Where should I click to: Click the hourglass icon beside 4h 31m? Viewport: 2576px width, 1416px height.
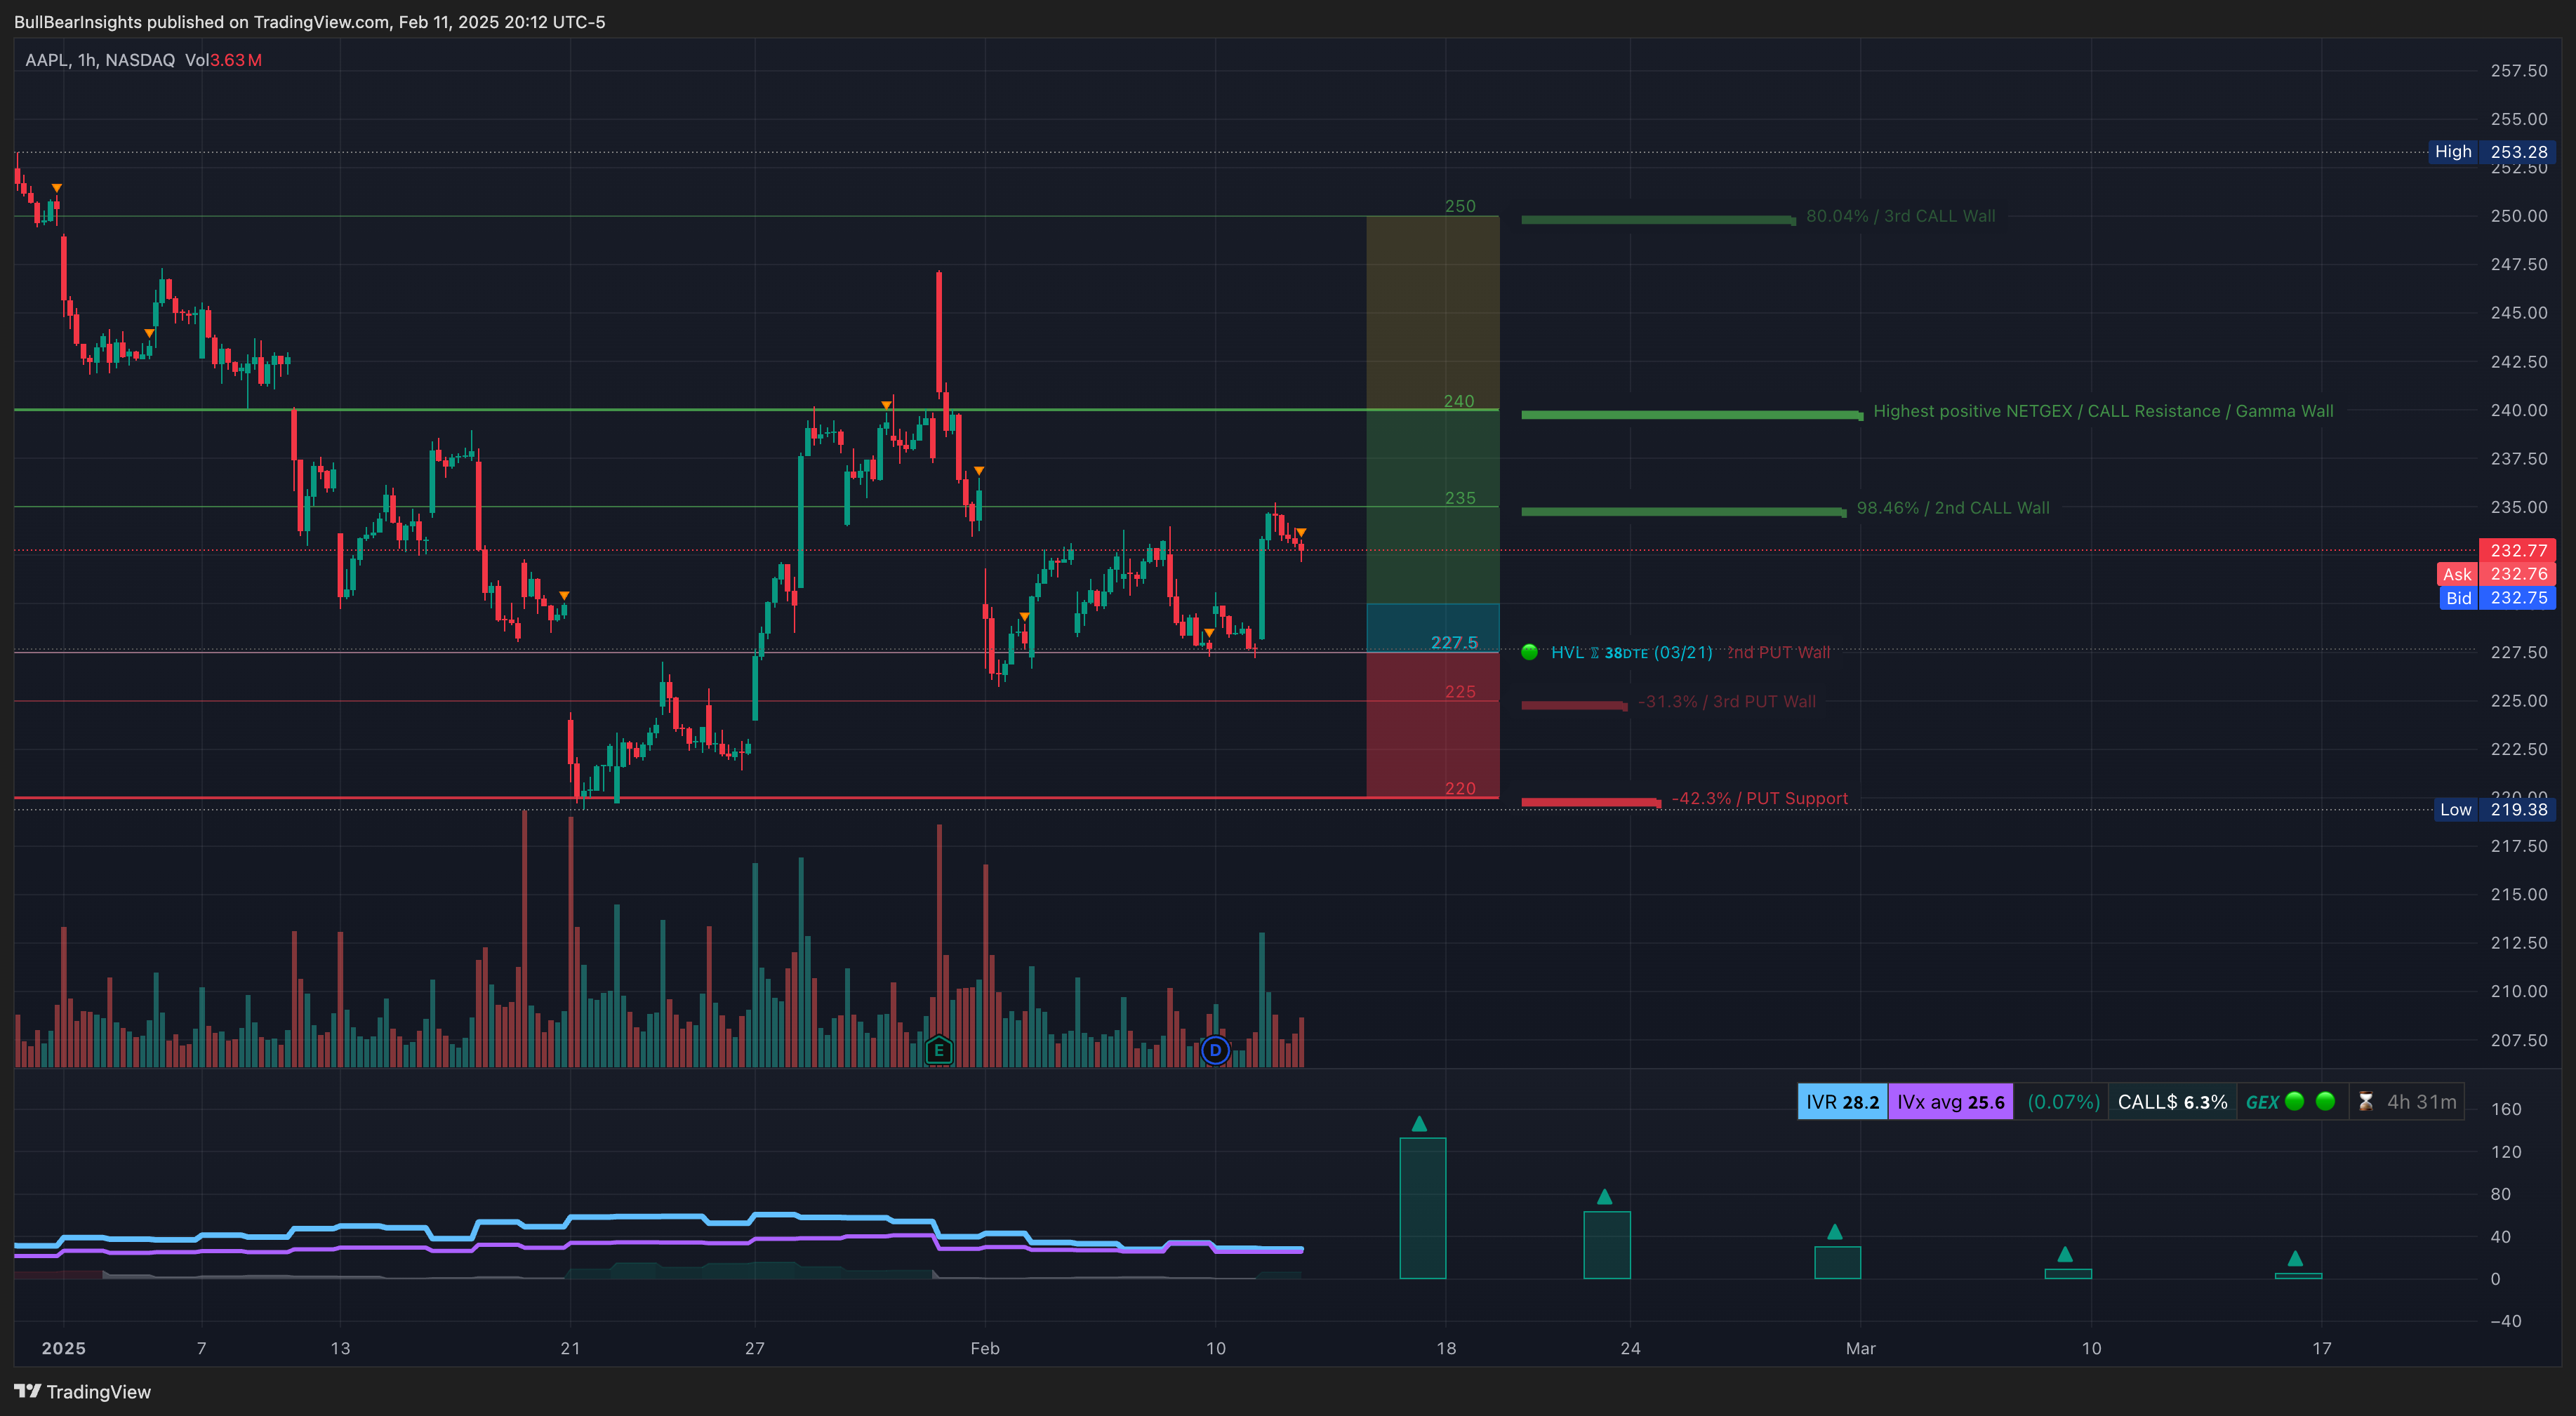(x=2365, y=1101)
